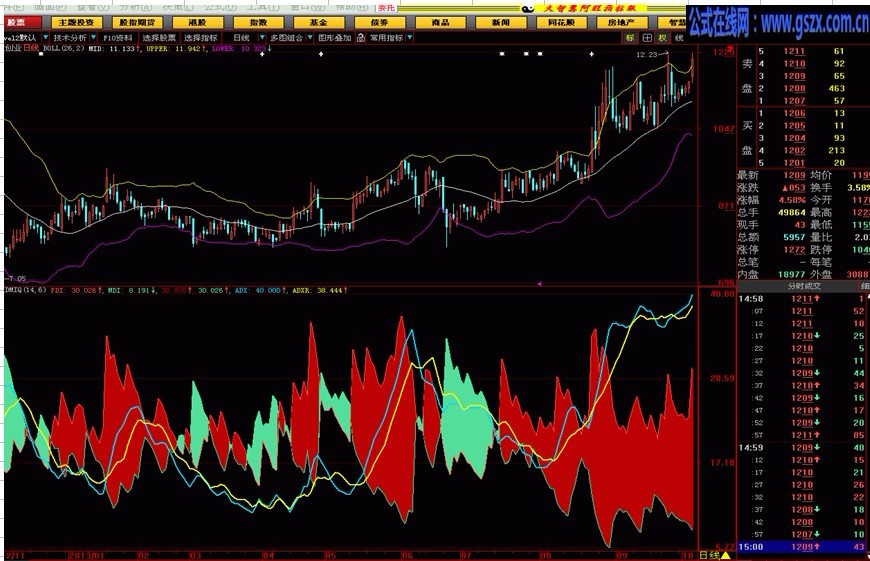Click the small purple arrow above the DMIQ panel

[x=539, y=284]
